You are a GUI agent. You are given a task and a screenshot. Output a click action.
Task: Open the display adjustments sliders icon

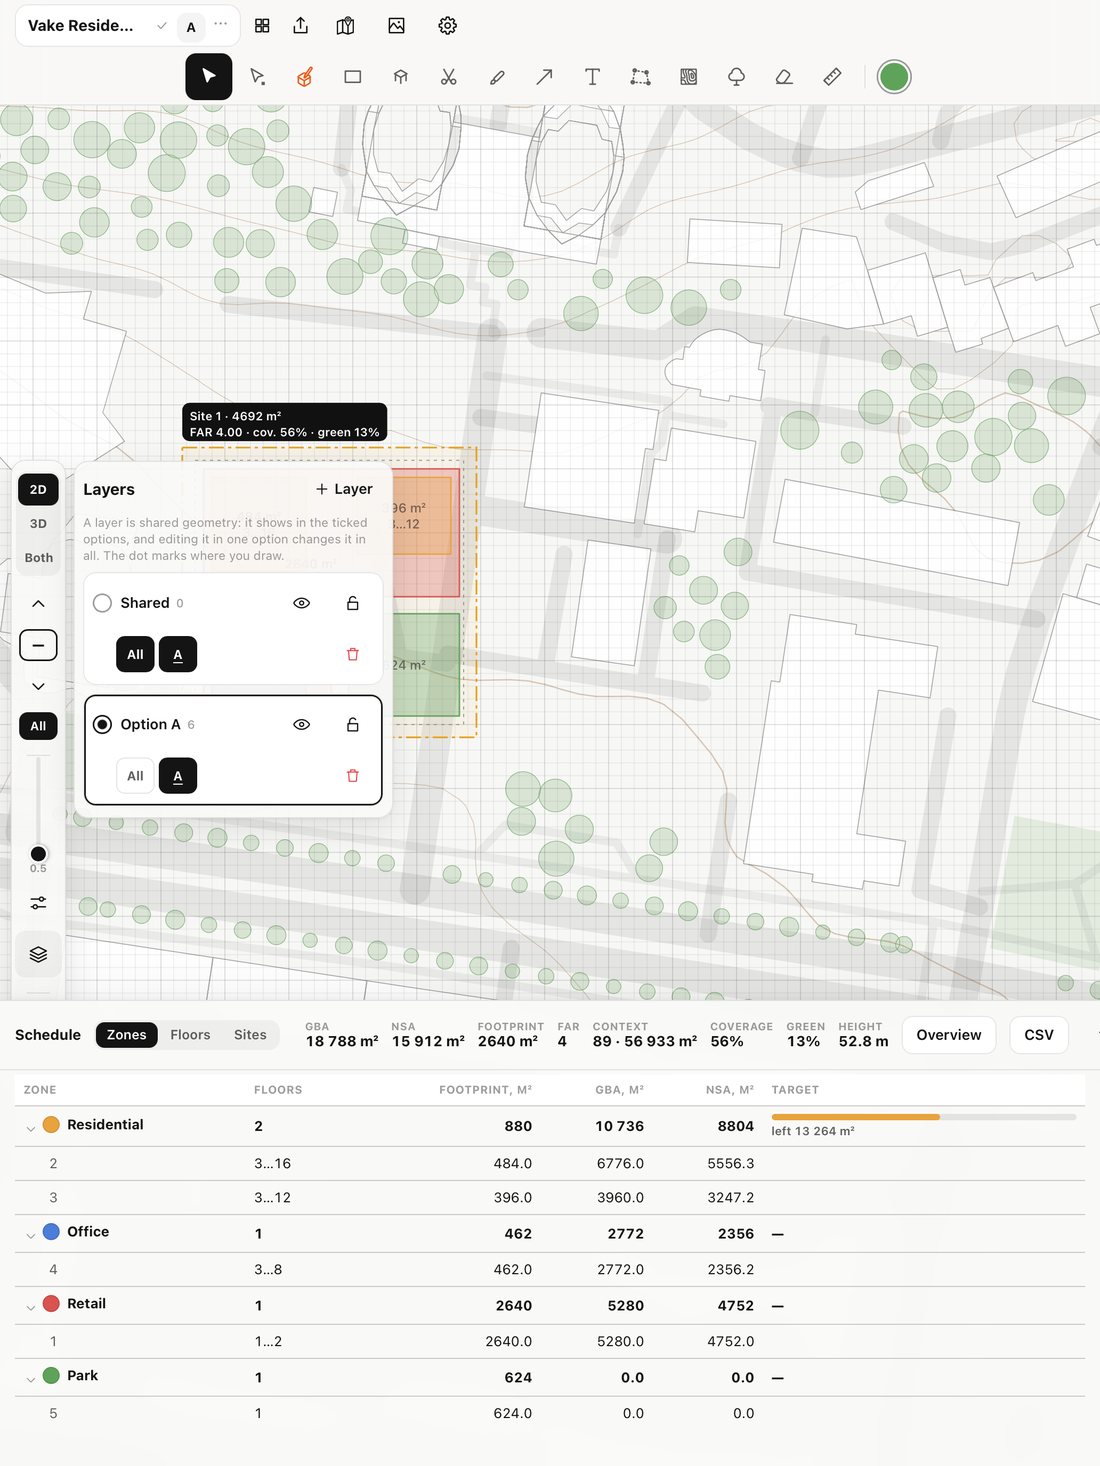point(38,903)
